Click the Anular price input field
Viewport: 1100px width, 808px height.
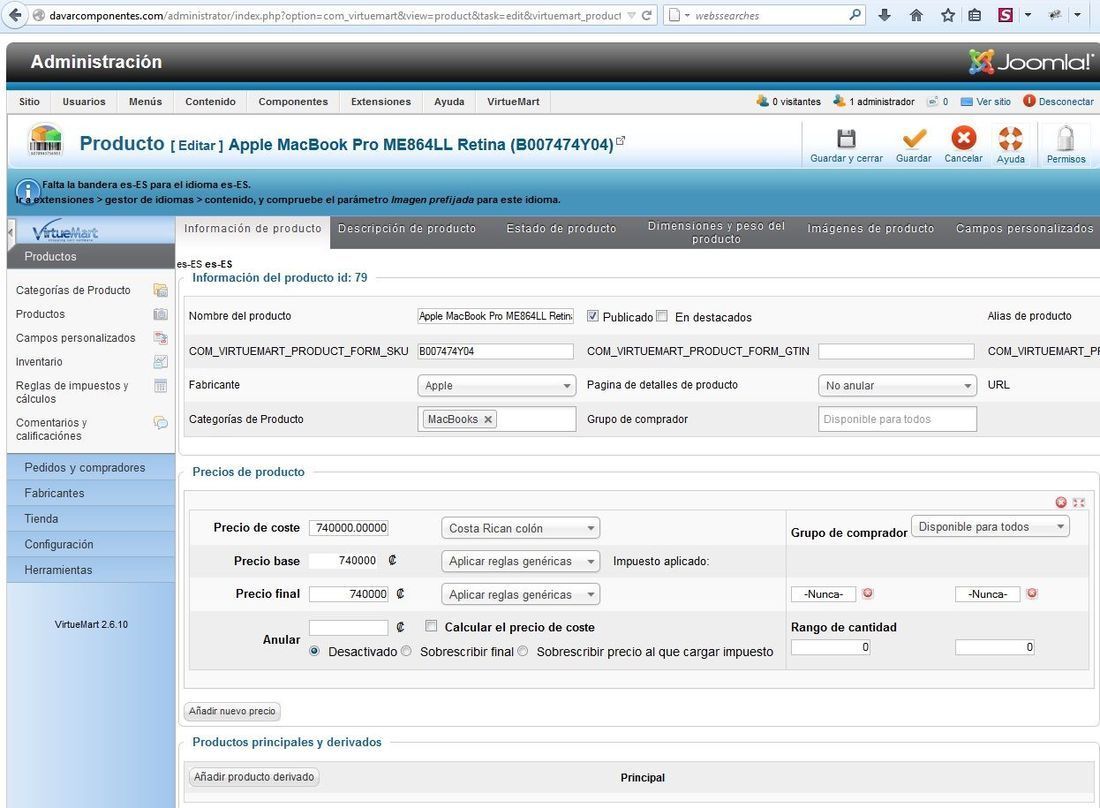pyautogui.click(x=349, y=627)
